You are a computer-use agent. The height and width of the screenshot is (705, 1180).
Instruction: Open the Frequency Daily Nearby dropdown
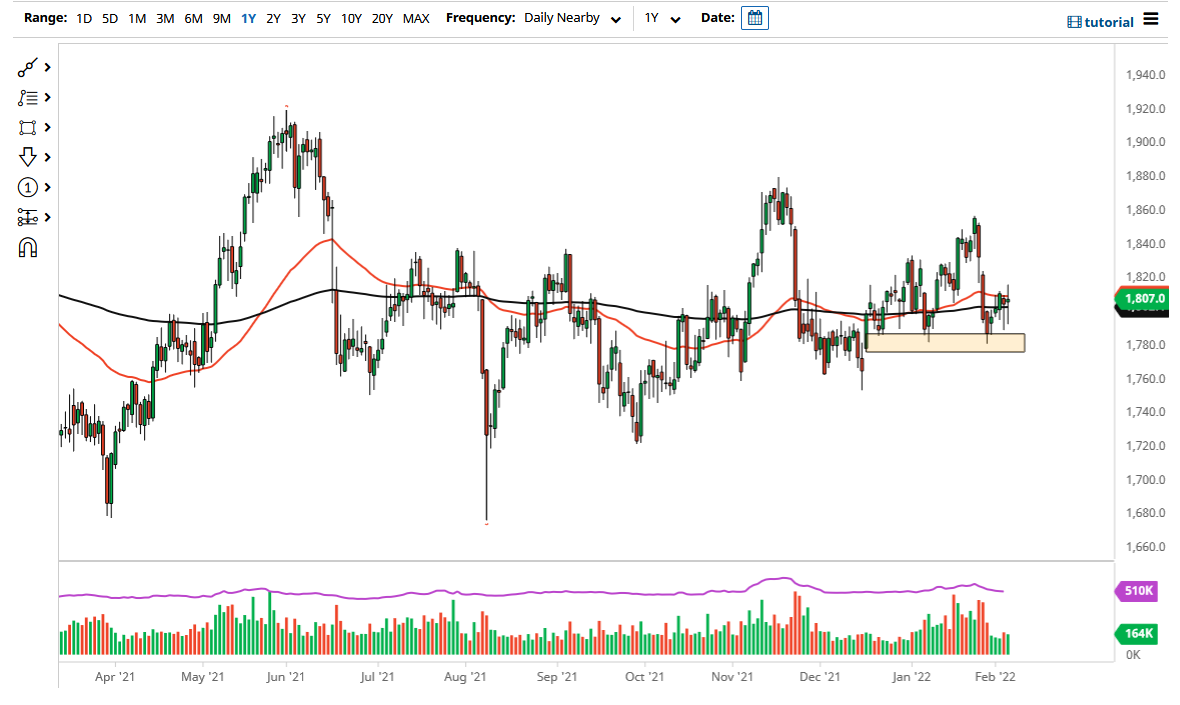click(572, 18)
